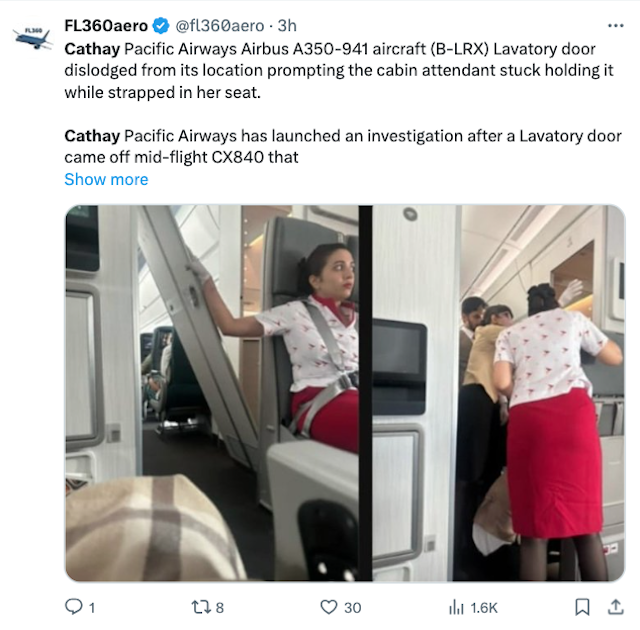View analytics via the bar chart icon
The image size is (640, 630).
click(456, 606)
